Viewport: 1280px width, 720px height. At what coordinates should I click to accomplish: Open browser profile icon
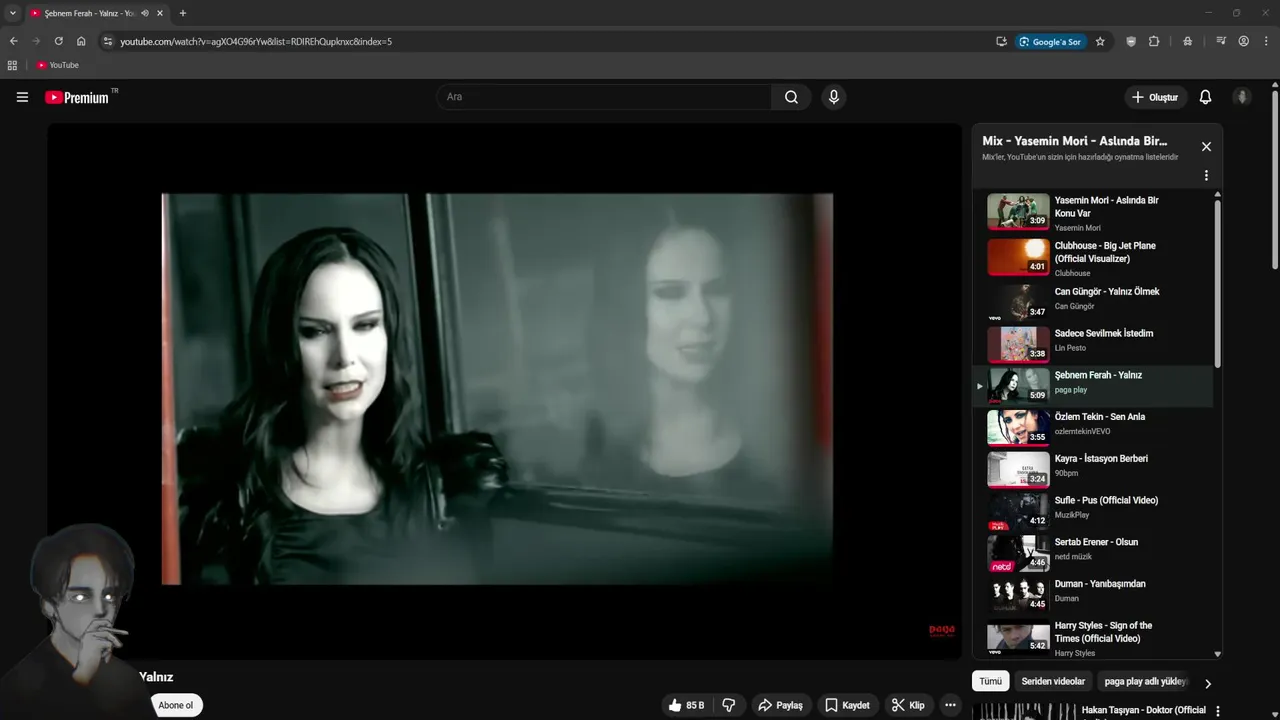(x=1244, y=41)
